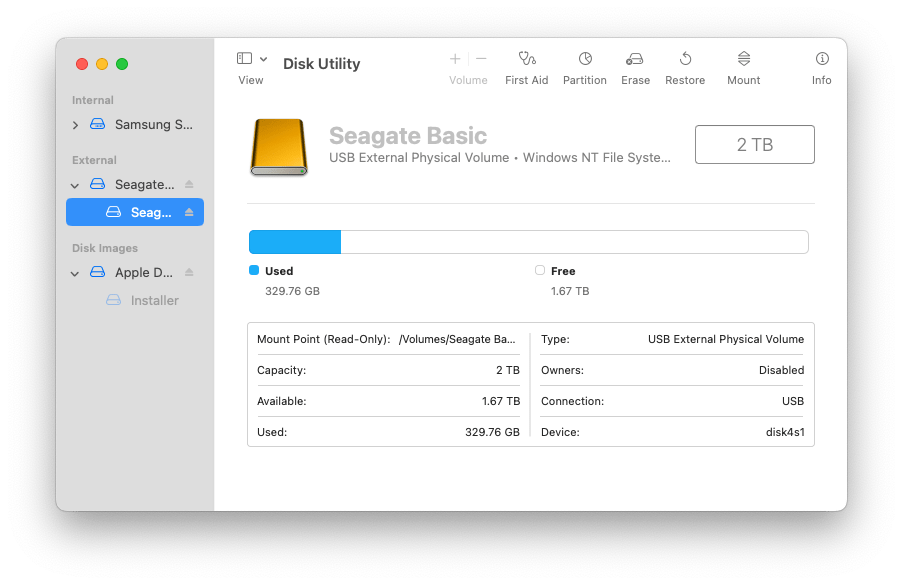
Task: Click the 2 TB capacity badge
Action: click(x=754, y=144)
